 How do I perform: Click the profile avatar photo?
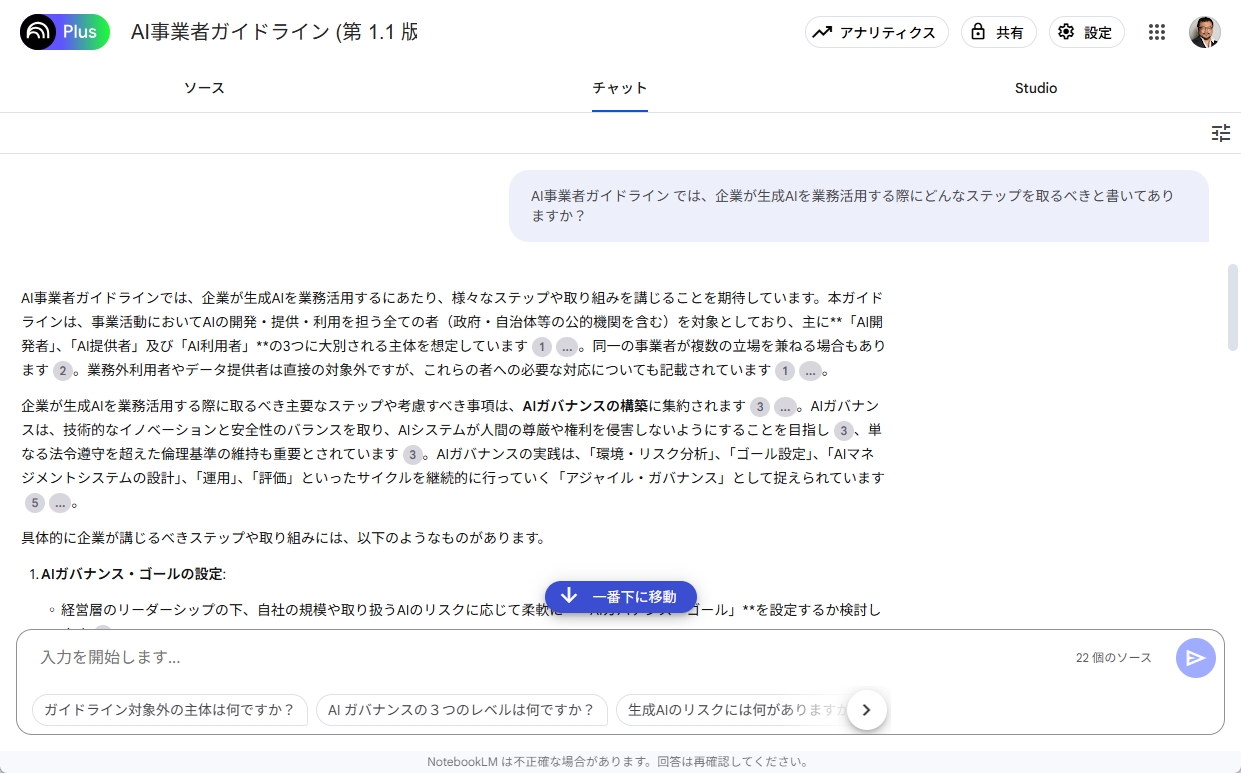tap(1204, 32)
